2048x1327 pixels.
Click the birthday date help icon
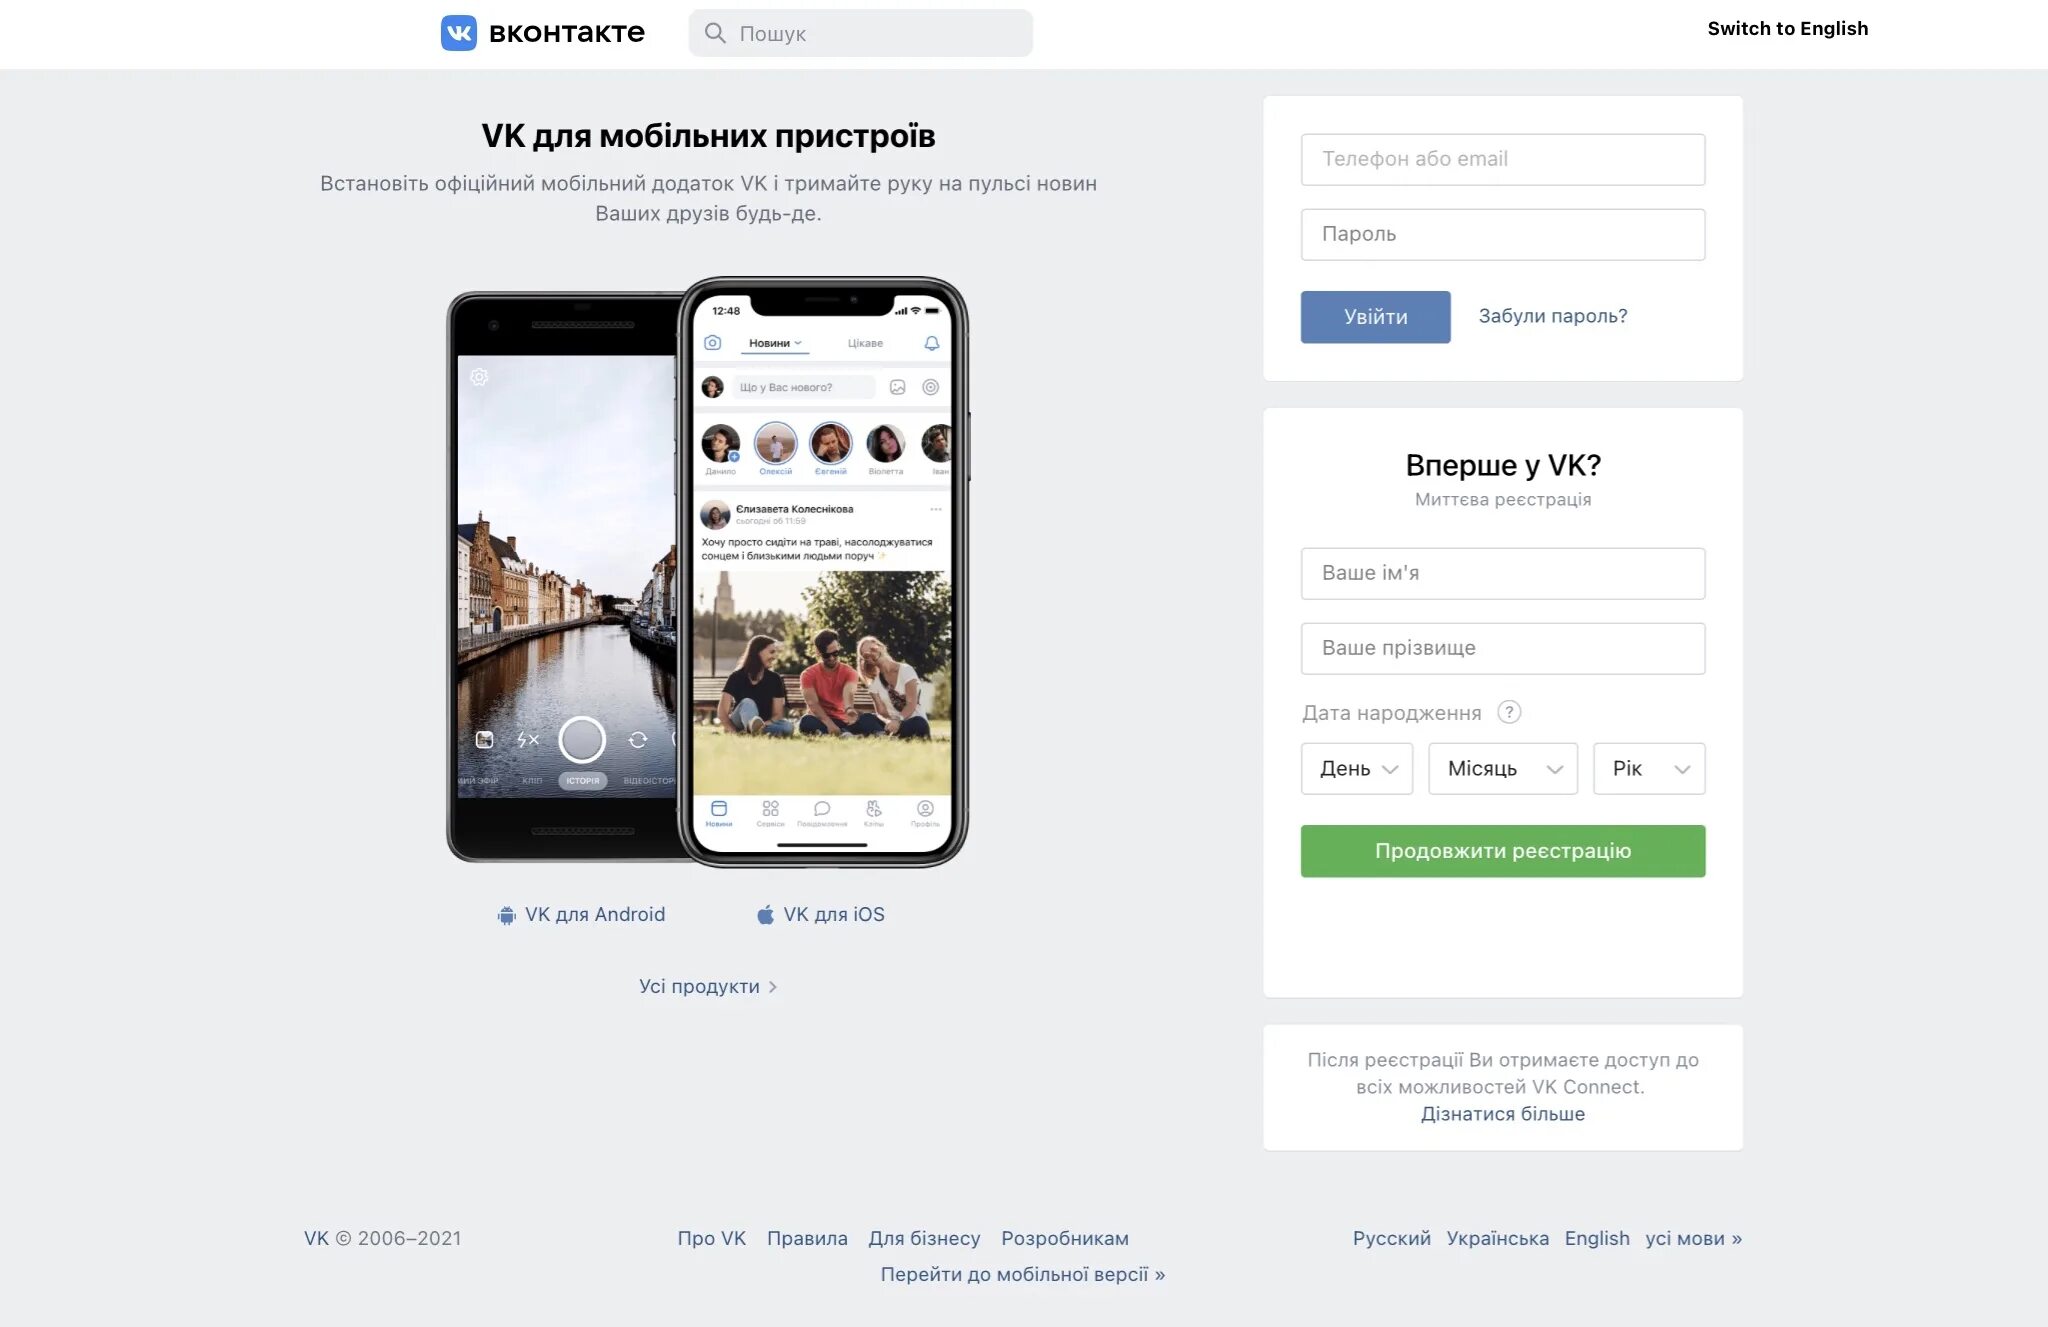click(1509, 712)
